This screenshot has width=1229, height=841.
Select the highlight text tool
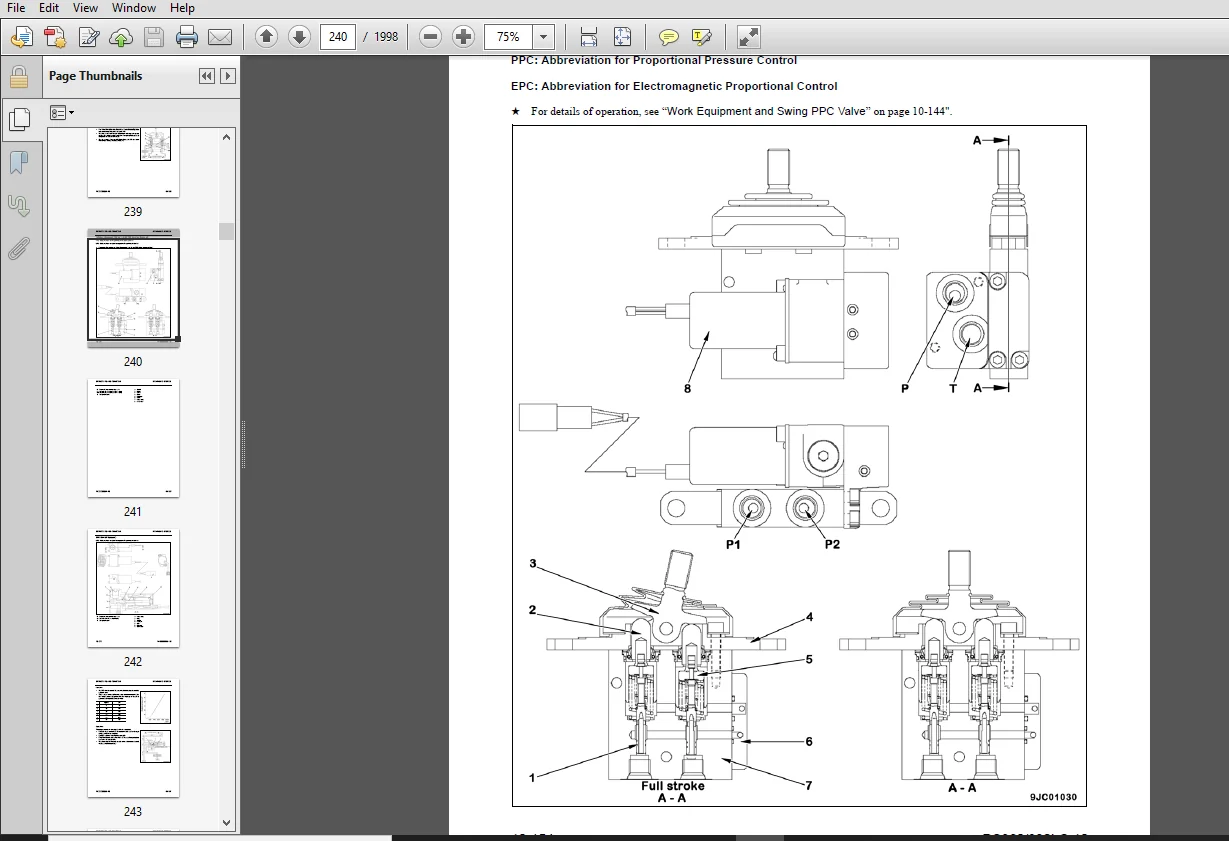(x=702, y=37)
